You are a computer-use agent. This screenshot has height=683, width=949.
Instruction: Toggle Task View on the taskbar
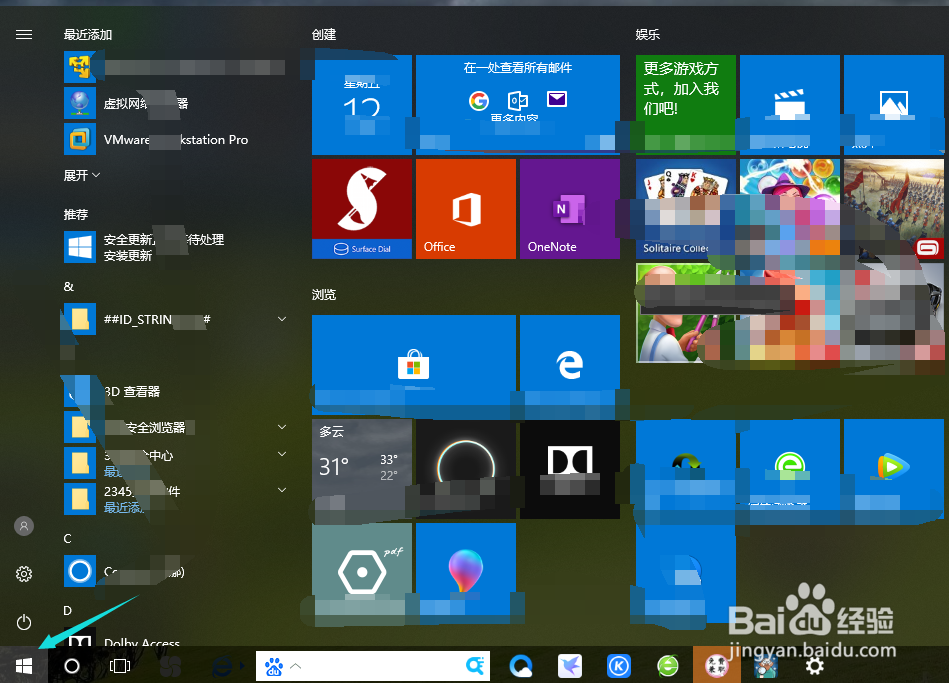tap(120, 666)
